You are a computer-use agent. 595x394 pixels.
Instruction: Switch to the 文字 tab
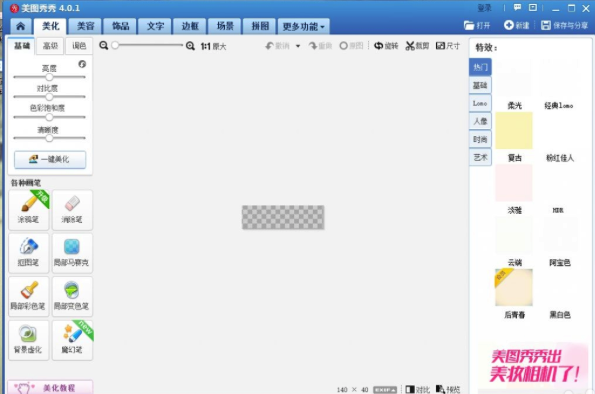[155, 26]
